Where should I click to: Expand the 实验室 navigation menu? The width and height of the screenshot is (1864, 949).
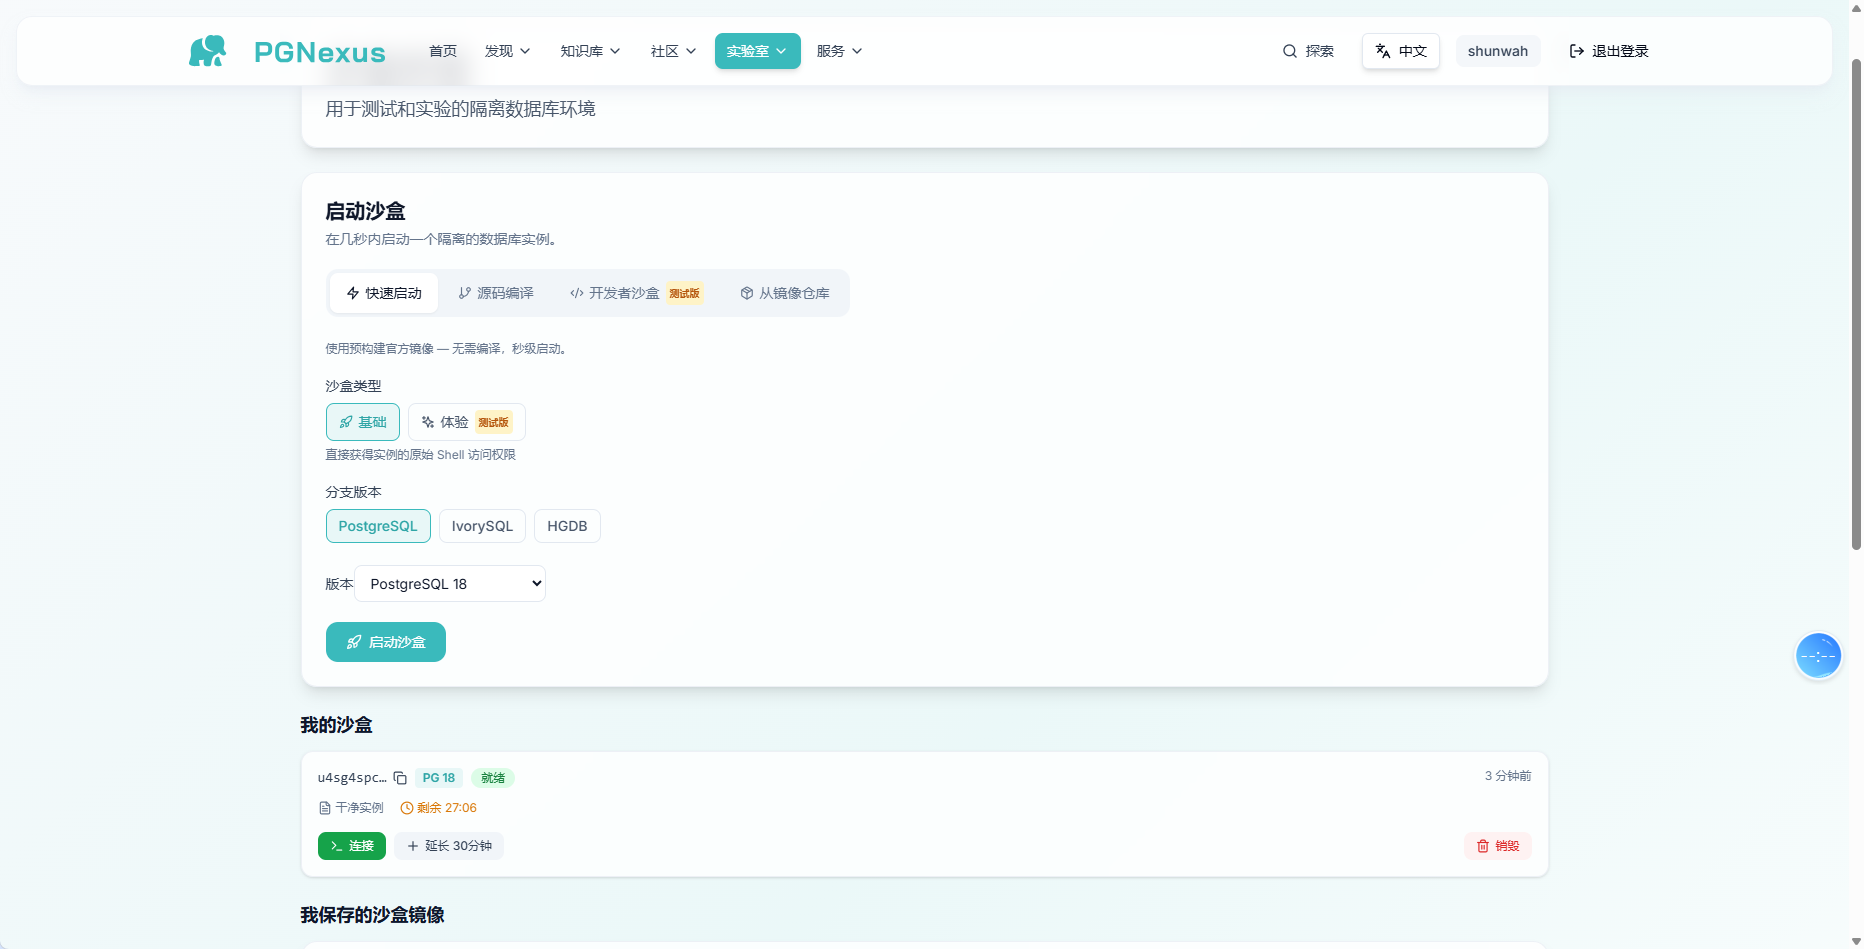point(757,51)
